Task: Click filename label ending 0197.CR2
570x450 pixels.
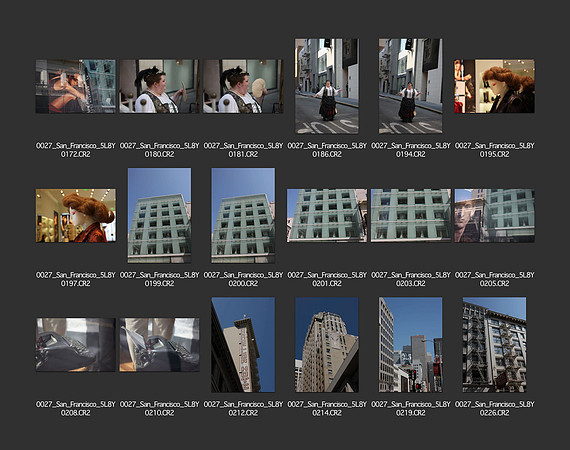Action: tap(76, 279)
